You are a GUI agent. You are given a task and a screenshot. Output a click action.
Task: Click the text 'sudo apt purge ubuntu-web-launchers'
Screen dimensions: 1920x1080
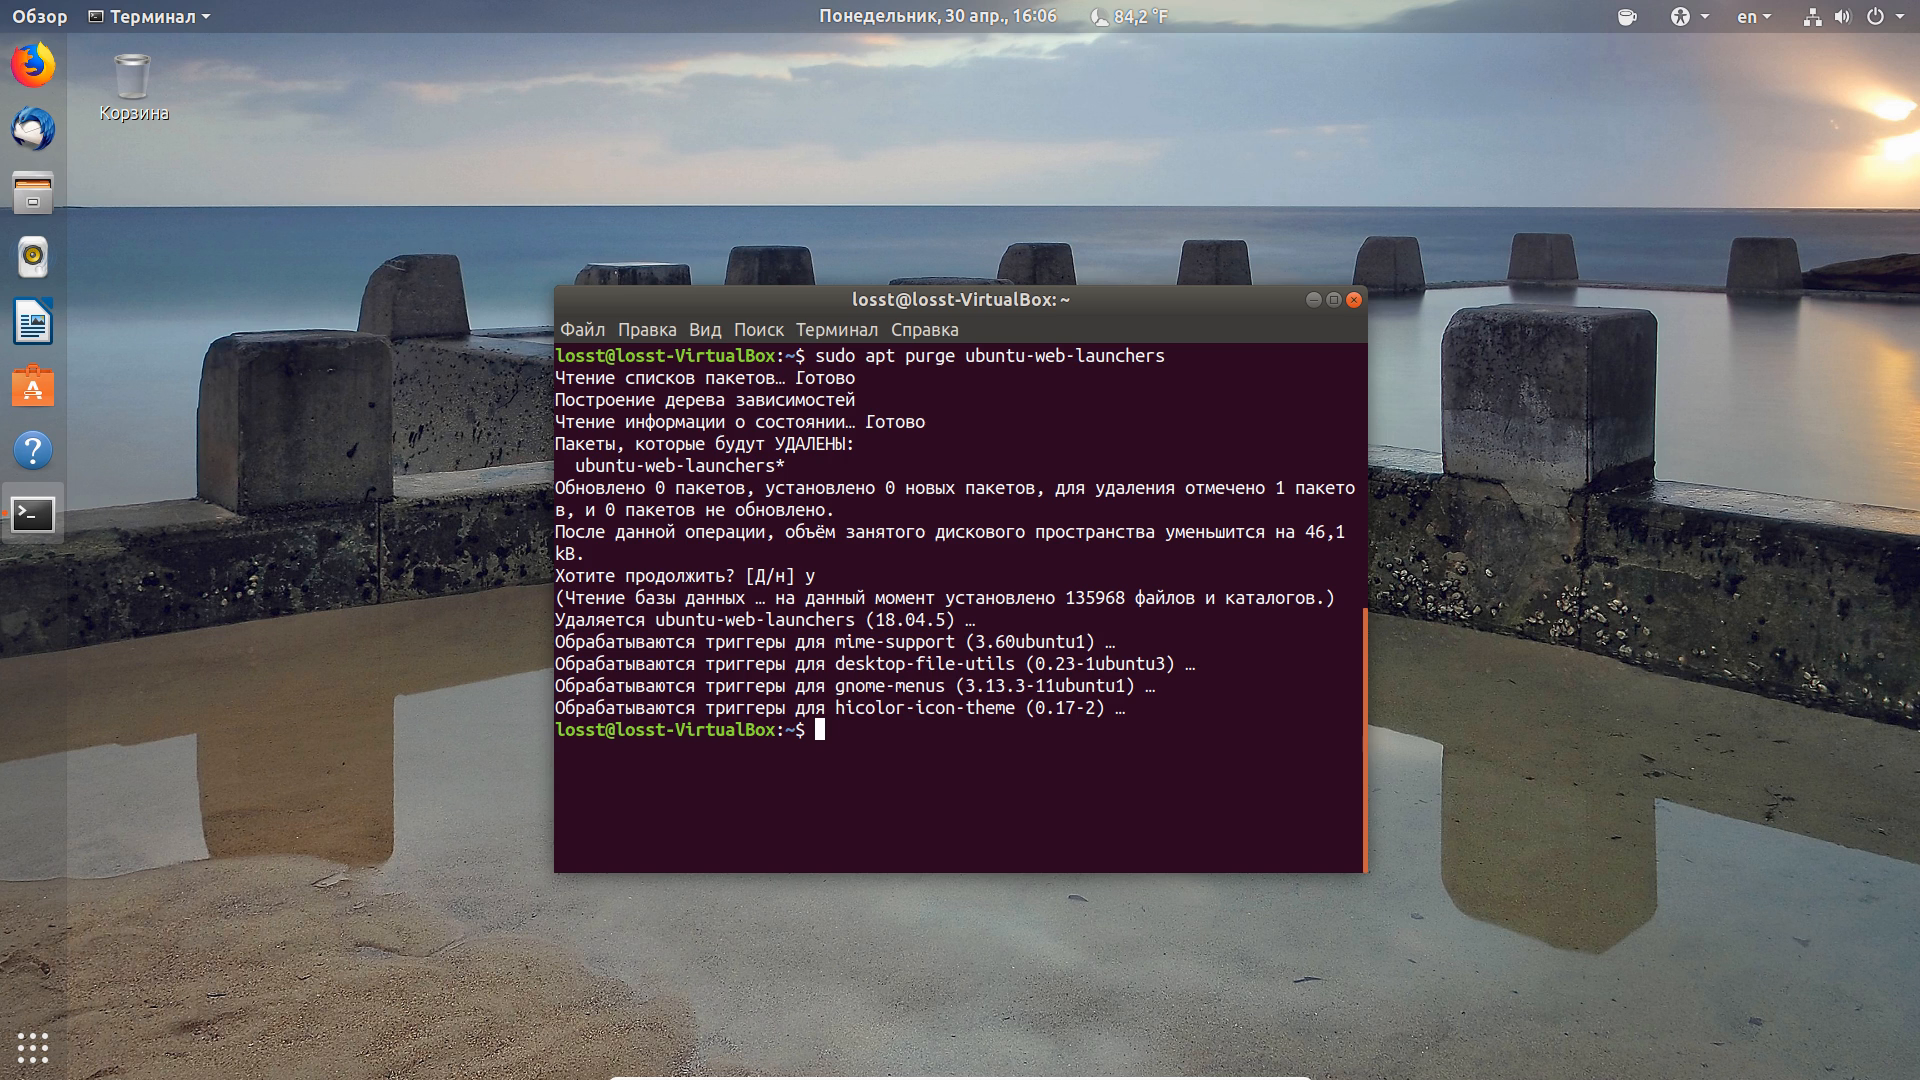tap(990, 356)
